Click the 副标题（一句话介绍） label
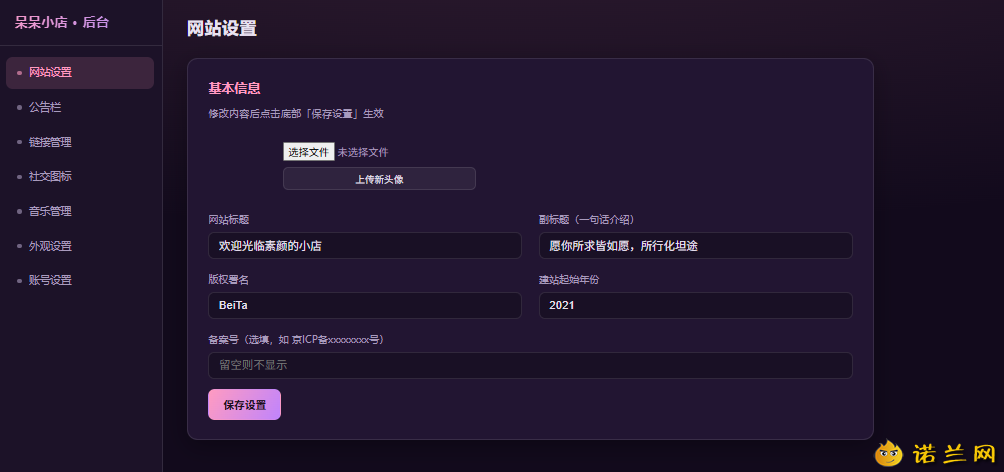The image size is (1004, 472). point(587,220)
